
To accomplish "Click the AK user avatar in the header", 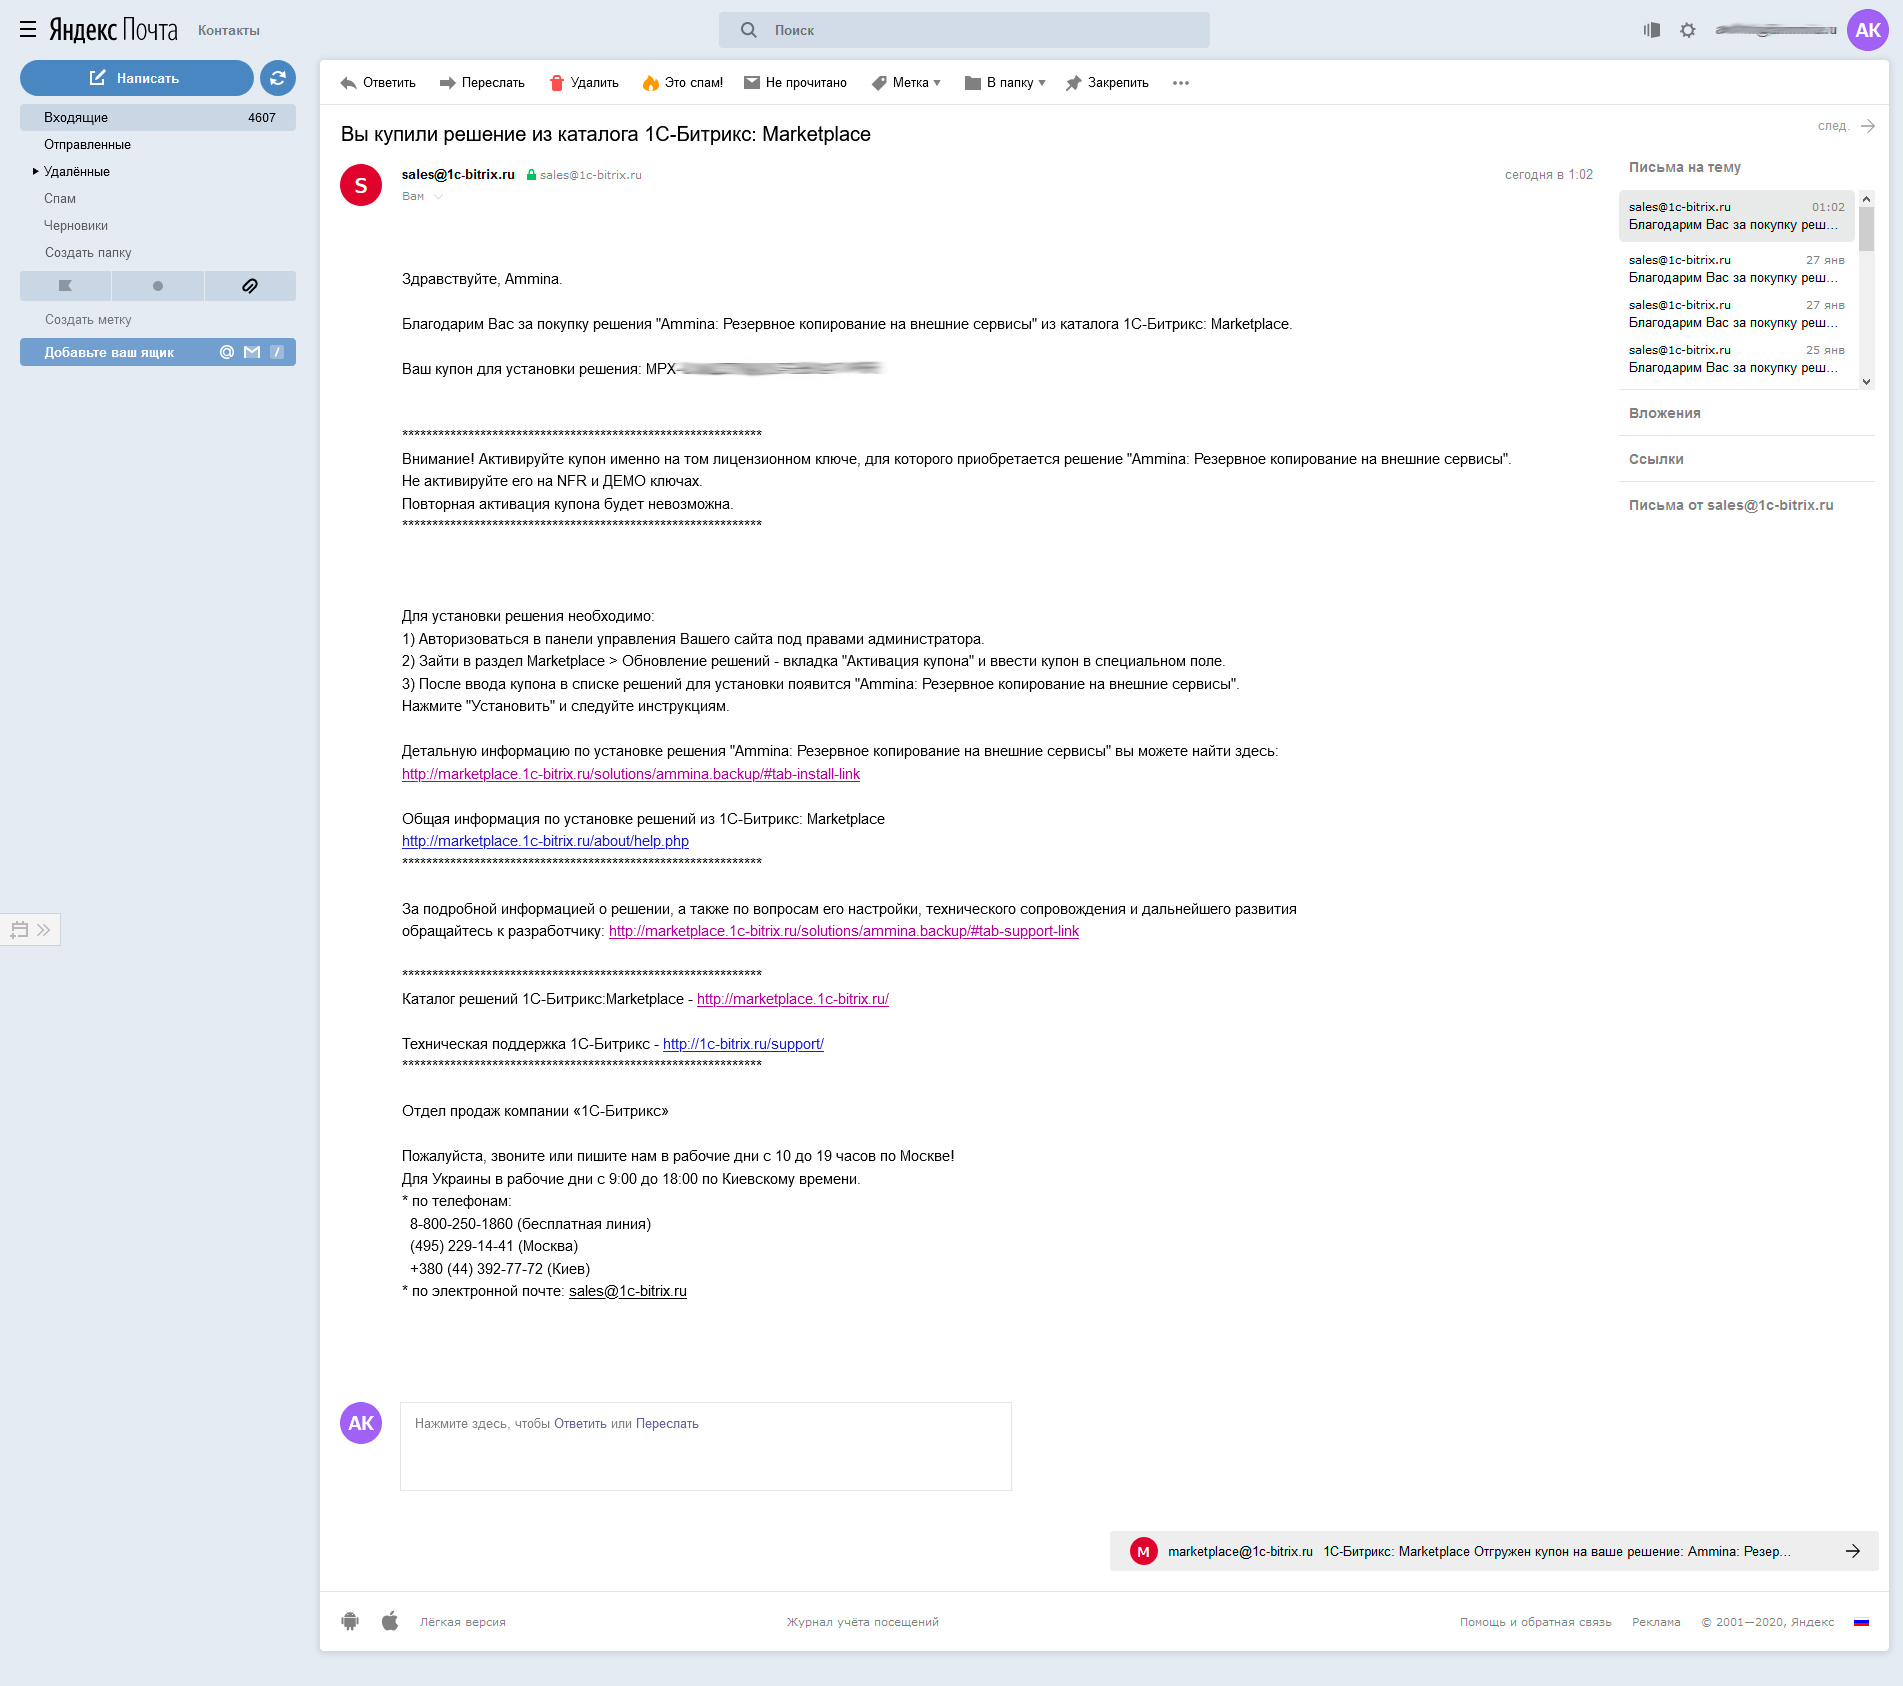I will (x=1868, y=30).
